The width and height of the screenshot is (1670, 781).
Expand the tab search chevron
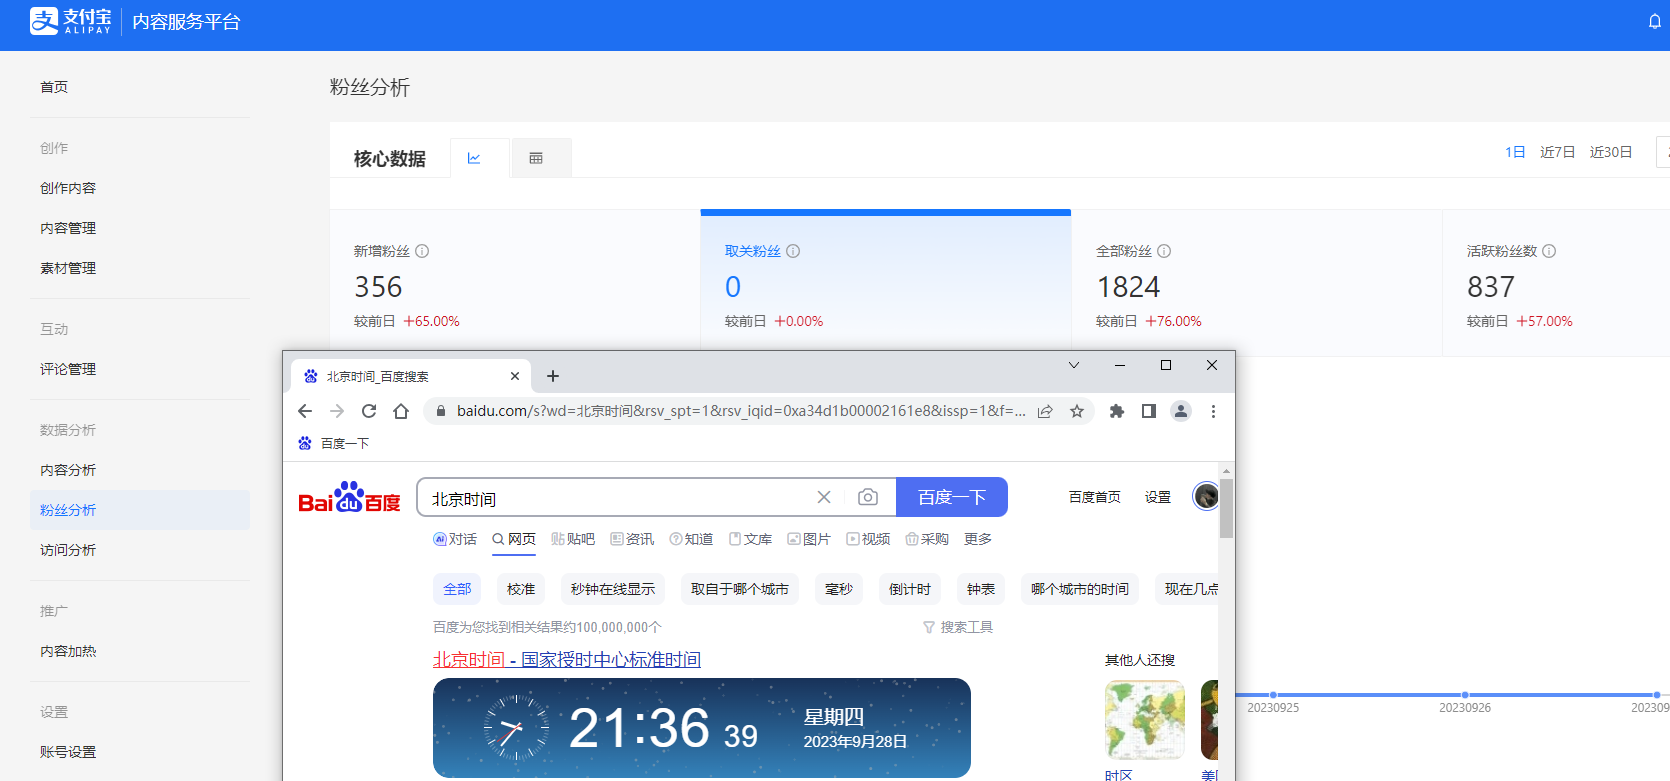point(1074,365)
